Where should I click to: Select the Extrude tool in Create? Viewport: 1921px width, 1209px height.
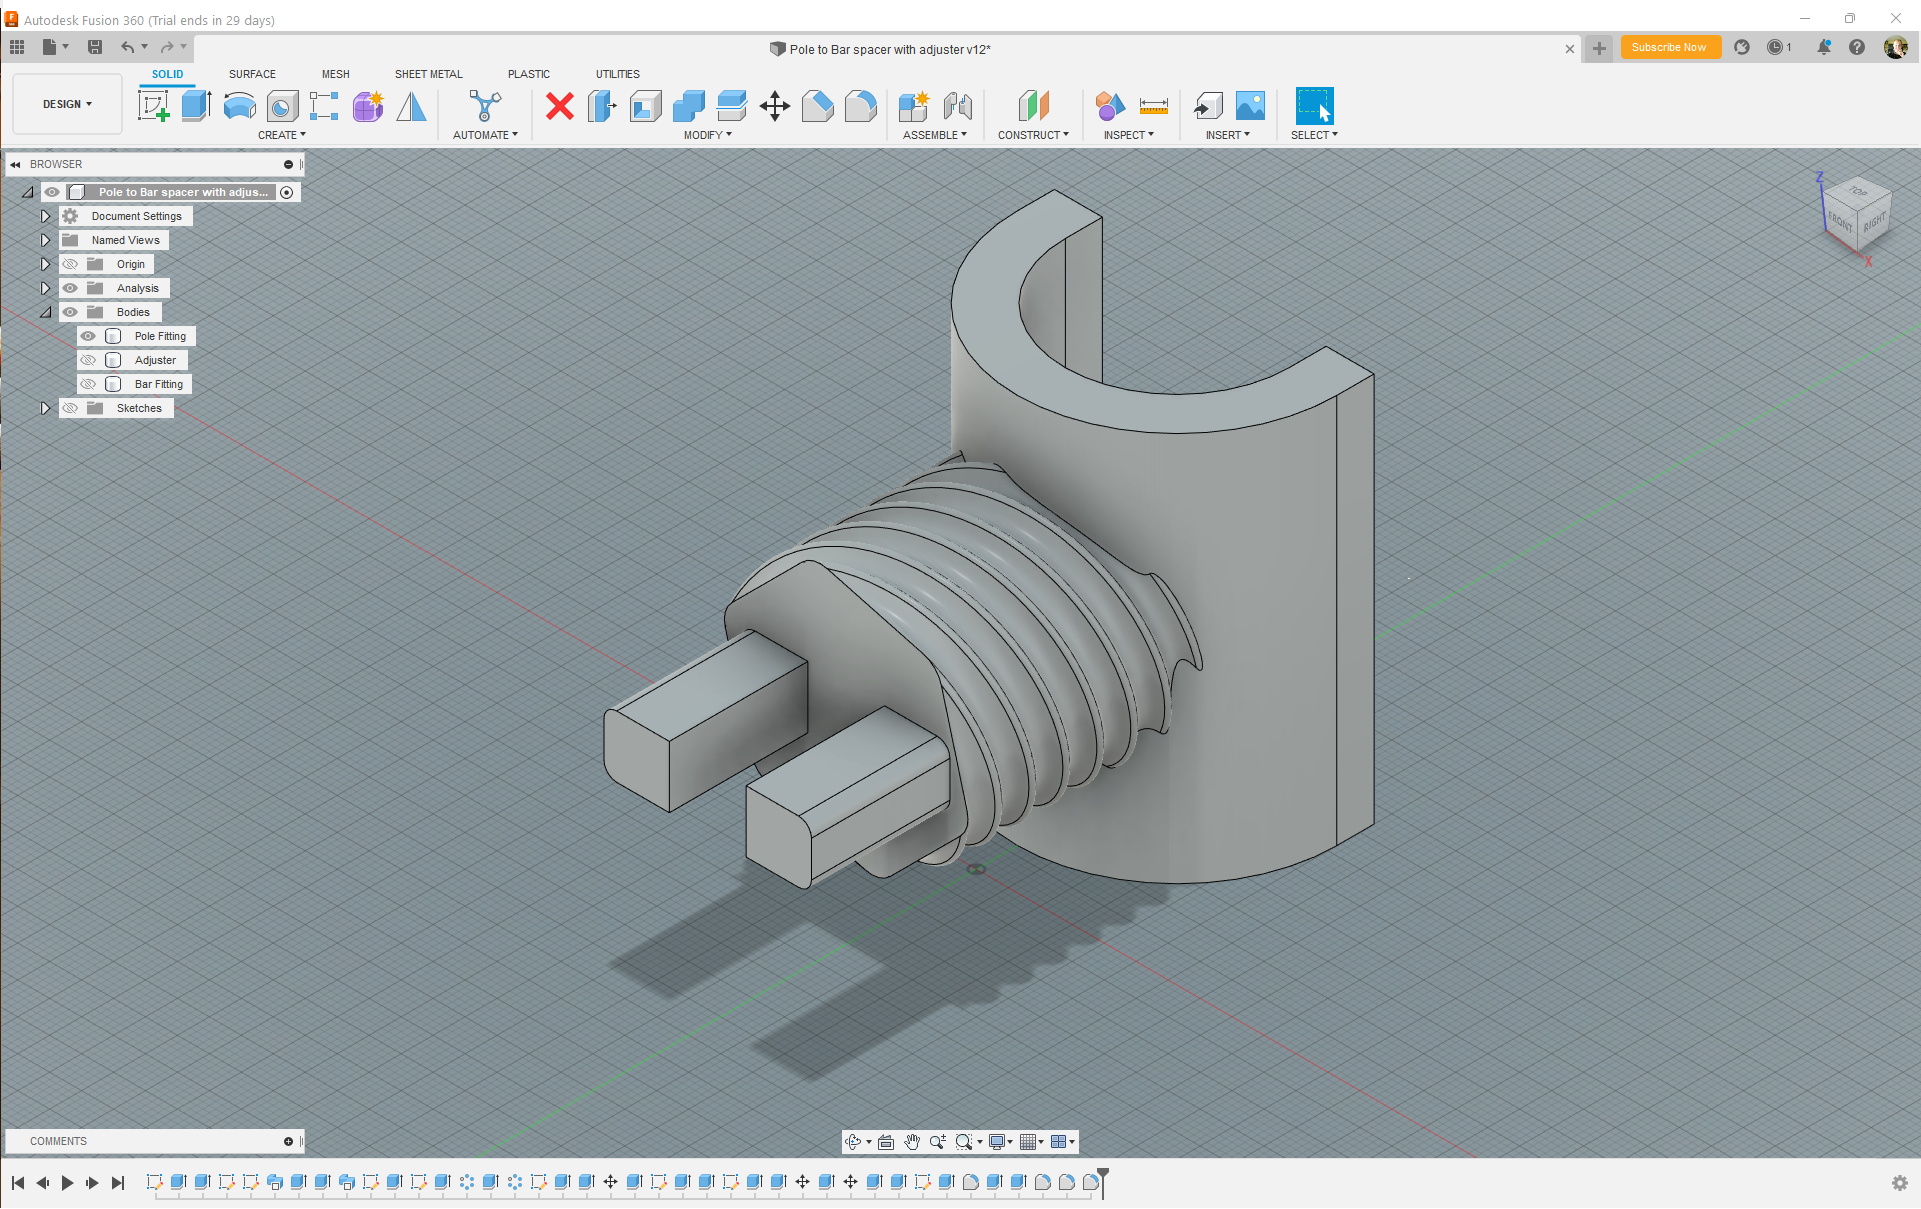click(x=196, y=104)
